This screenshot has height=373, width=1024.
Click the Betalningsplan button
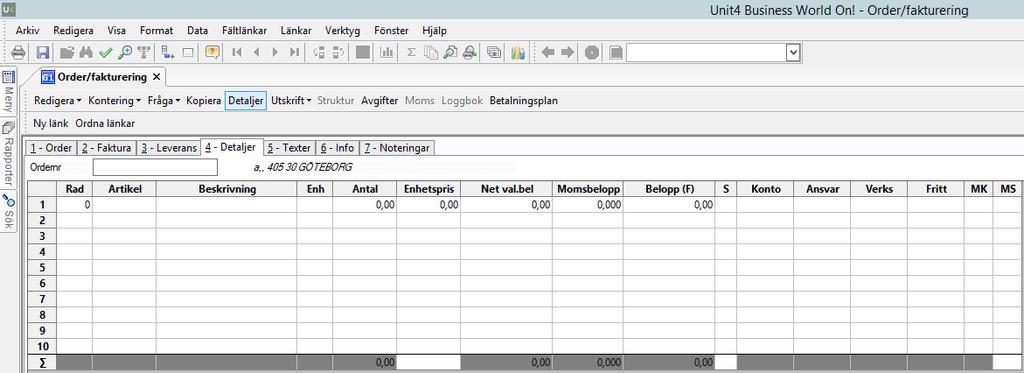524,101
